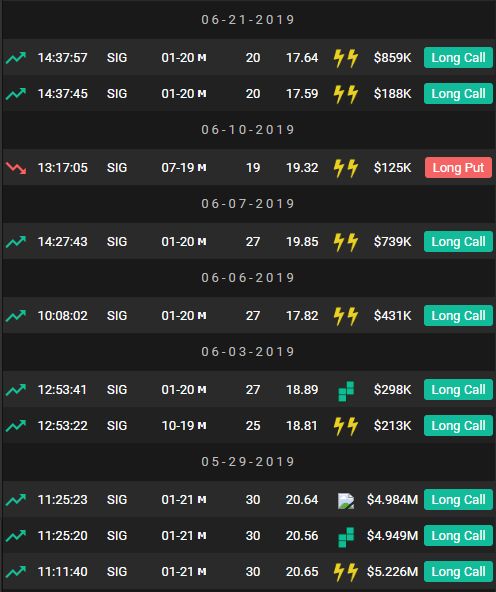The width and height of the screenshot is (496, 592).
Task: Click the M marker beside 07-19 expiry
Action: pyautogui.click(x=202, y=168)
